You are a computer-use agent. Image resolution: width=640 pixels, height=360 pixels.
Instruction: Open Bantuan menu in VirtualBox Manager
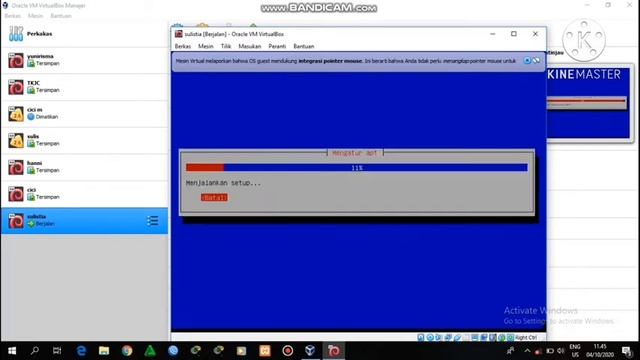[x=61, y=16]
